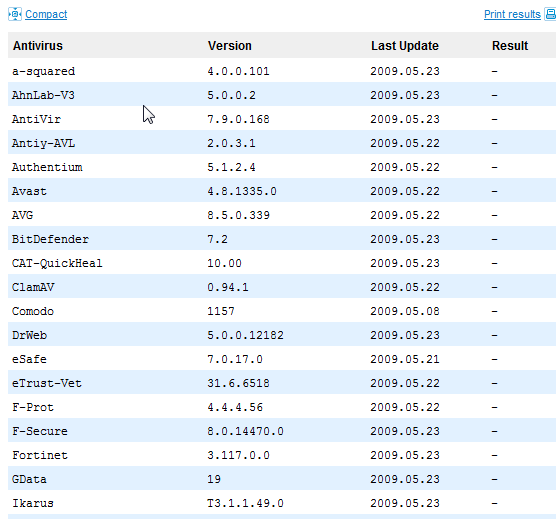Click the AntiVir antivirus entry
The width and height of the screenshot is (556, 519).
[x=36, y=119]
